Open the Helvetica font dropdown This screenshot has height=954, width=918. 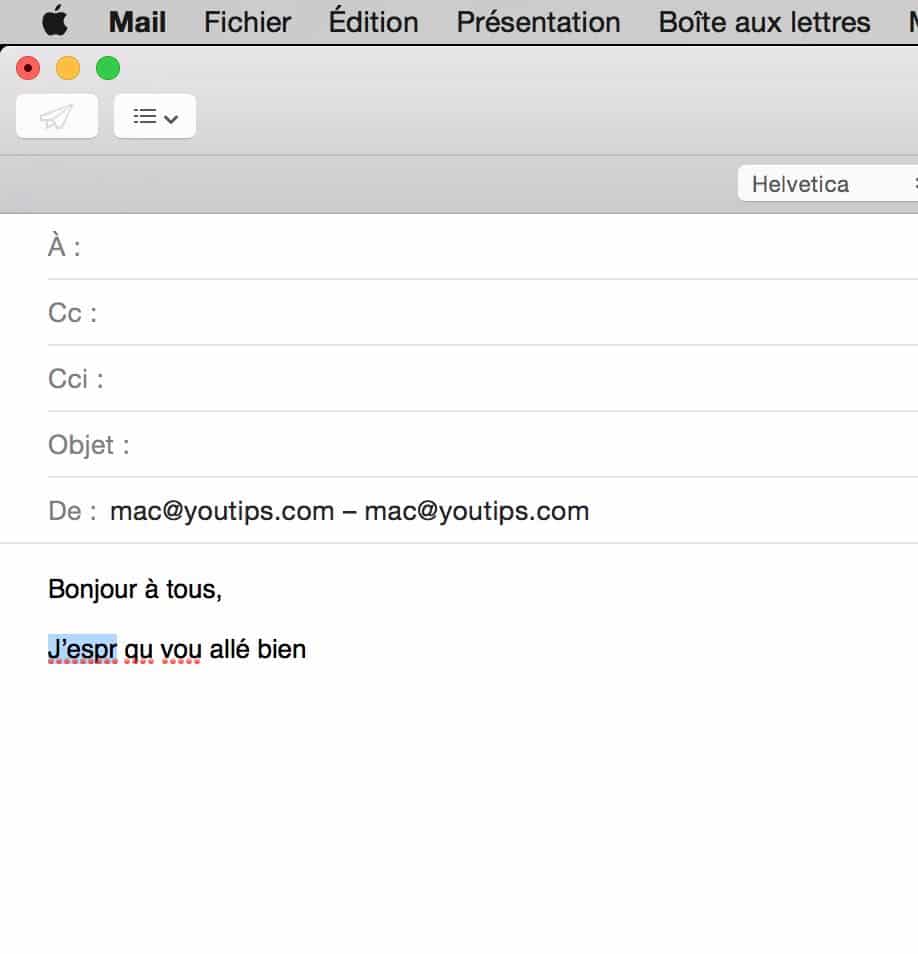(827, 184)
